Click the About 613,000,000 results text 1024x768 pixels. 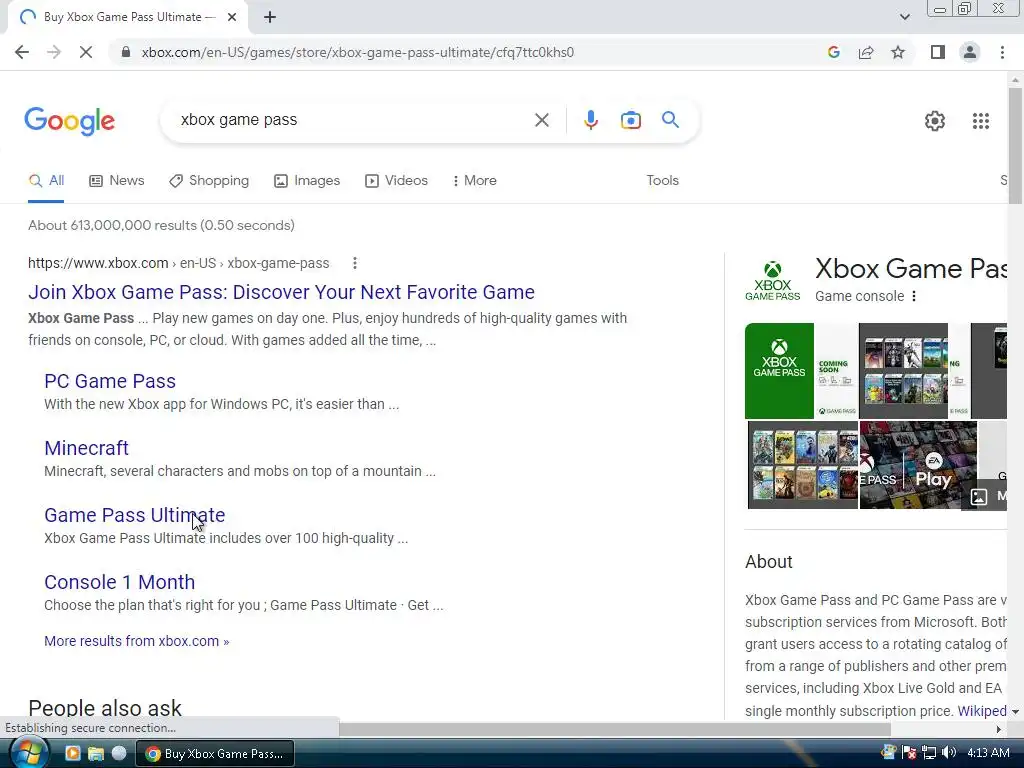pos(161,225)
